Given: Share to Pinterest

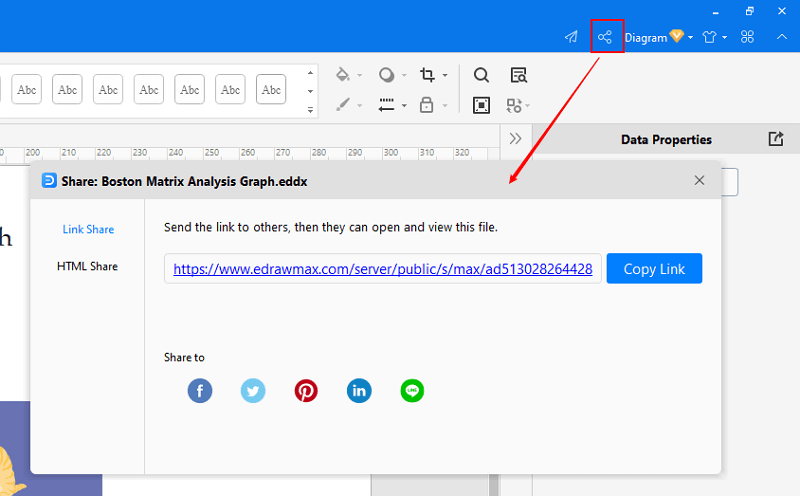Looking at the screenshot, I should (x=306, y=391).
